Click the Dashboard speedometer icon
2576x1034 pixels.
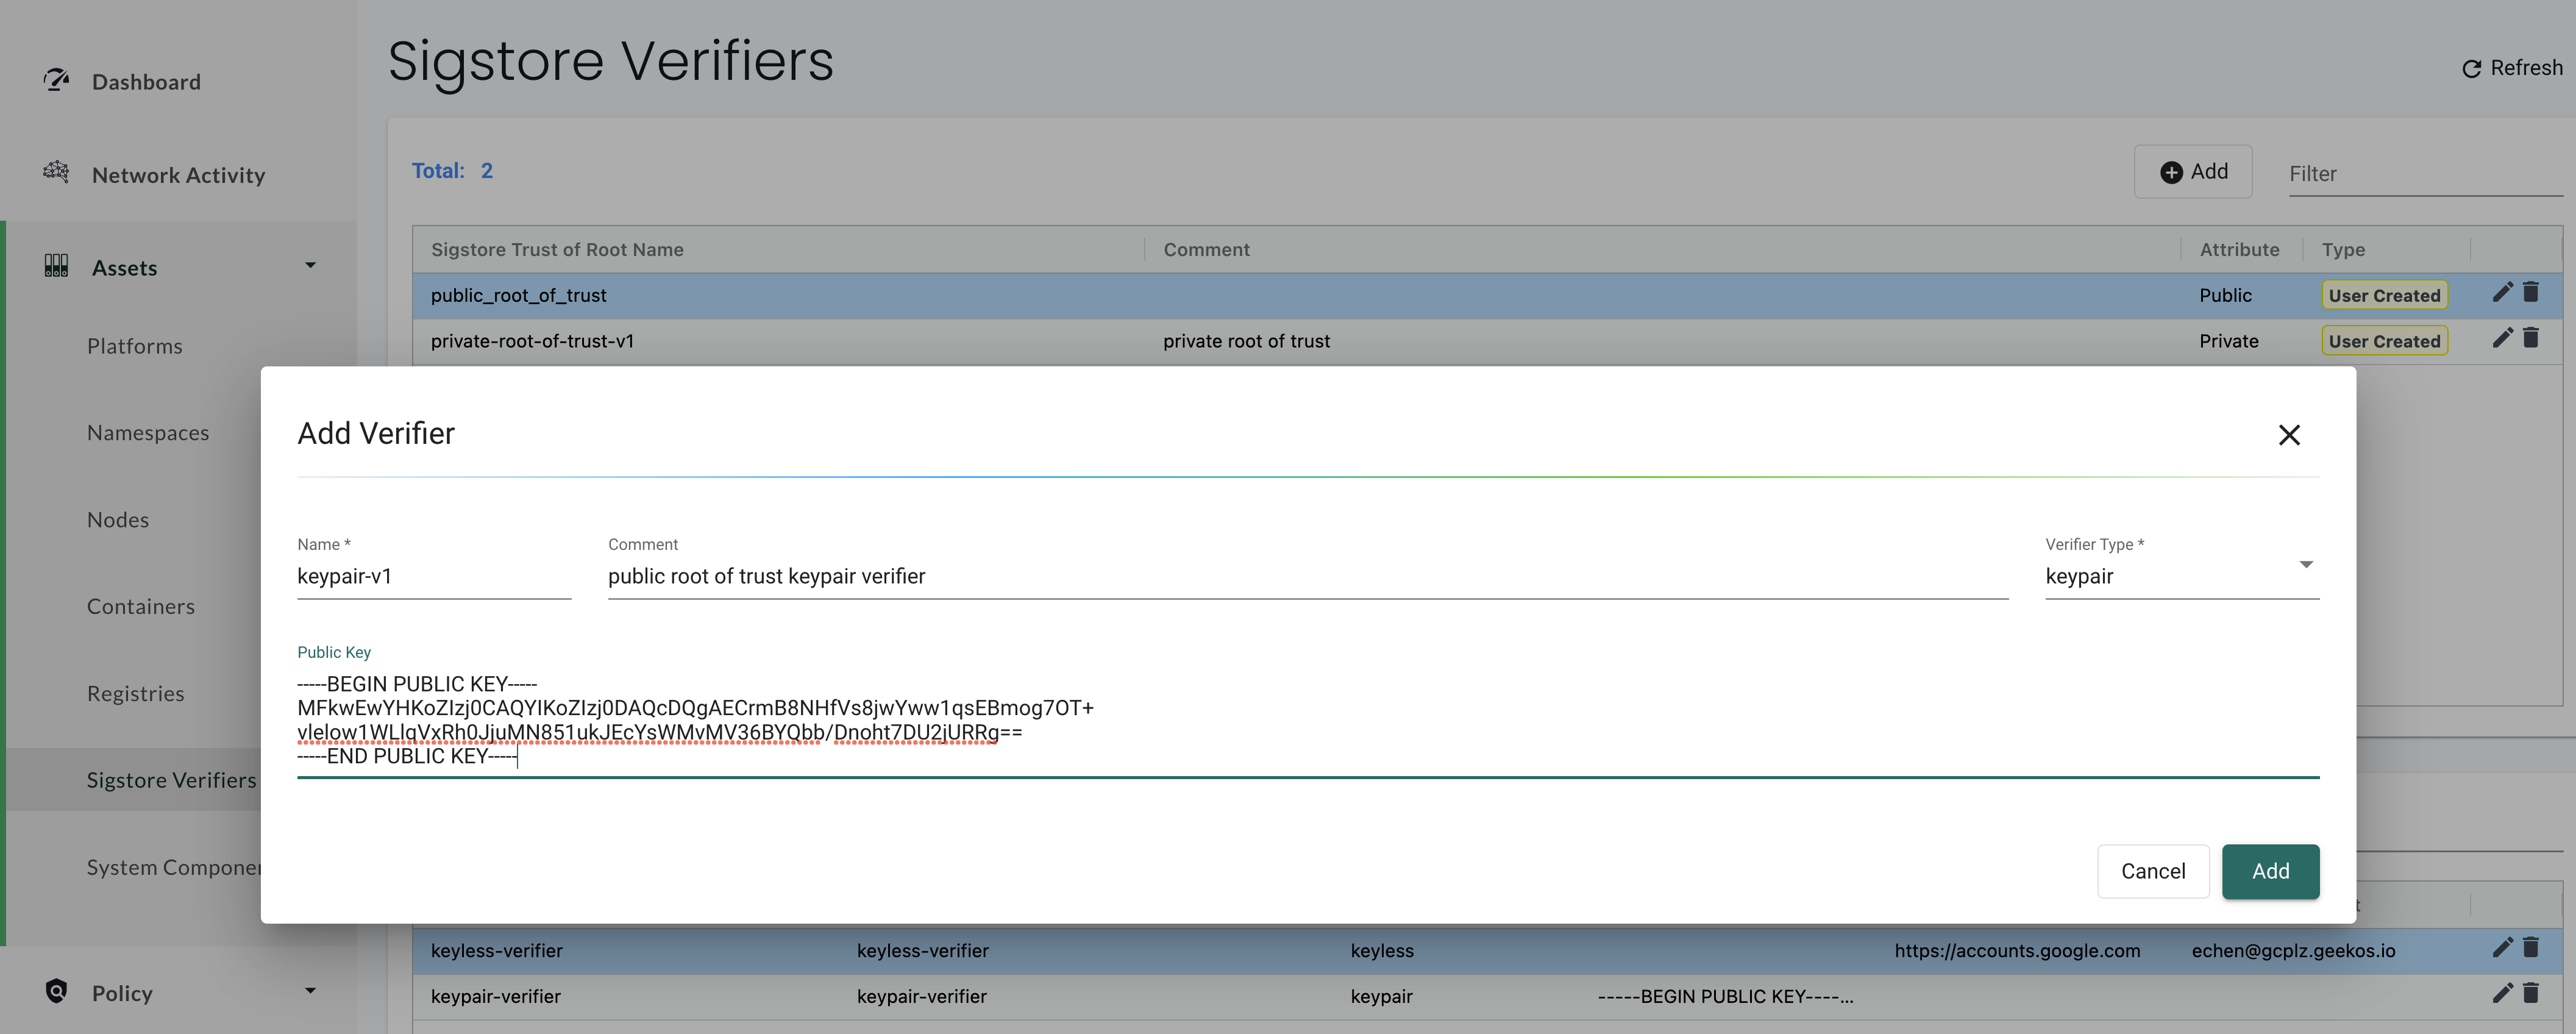[56, 80]
